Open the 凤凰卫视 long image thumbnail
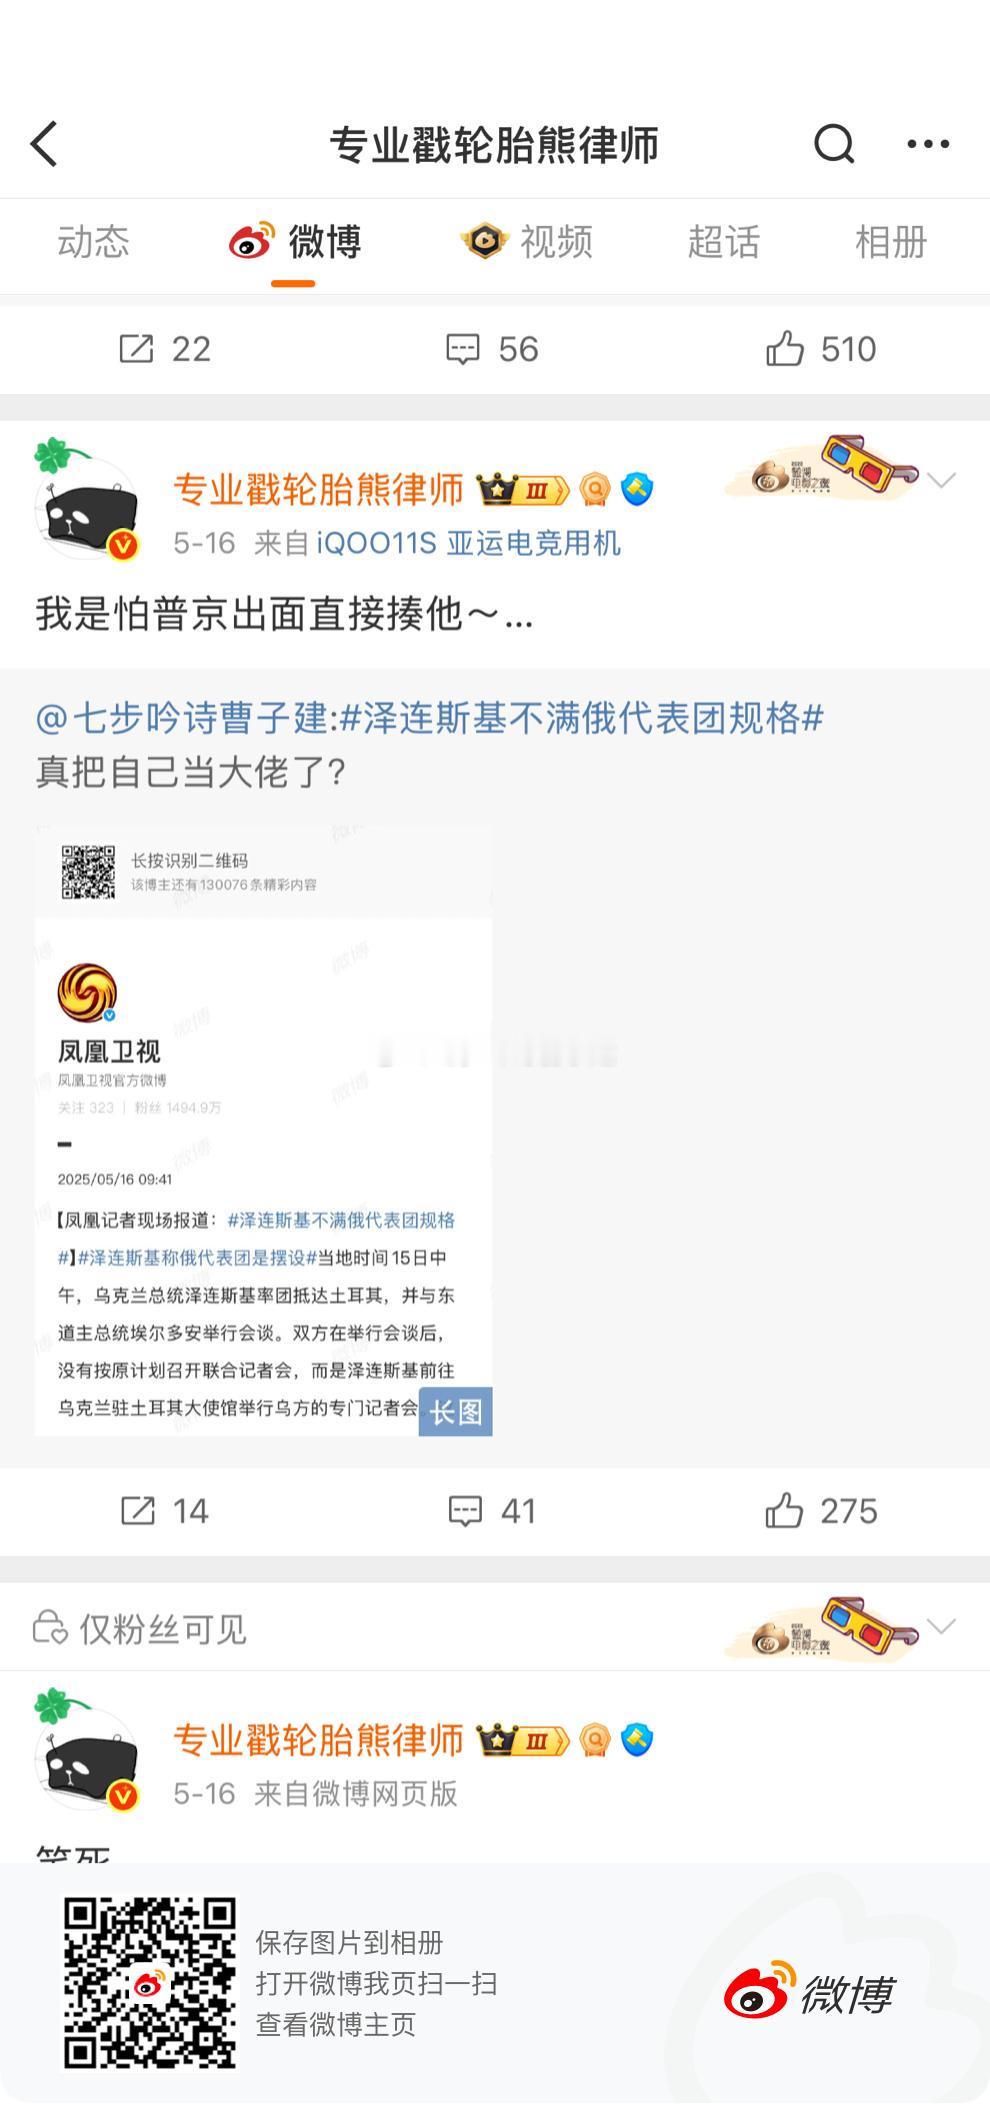The height and width of the screenshot is (2104, 990). tap(263, 1131)
